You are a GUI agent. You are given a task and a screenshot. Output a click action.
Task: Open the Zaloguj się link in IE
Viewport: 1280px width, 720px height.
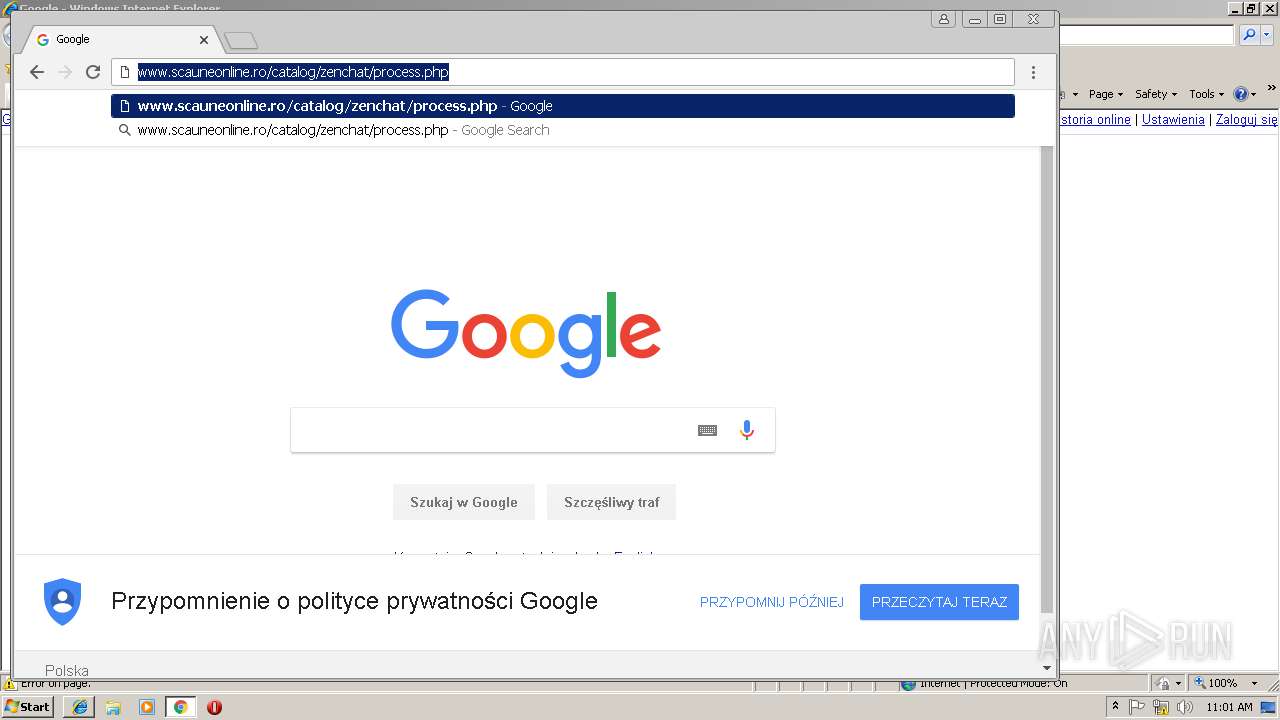pos(1247,120)
